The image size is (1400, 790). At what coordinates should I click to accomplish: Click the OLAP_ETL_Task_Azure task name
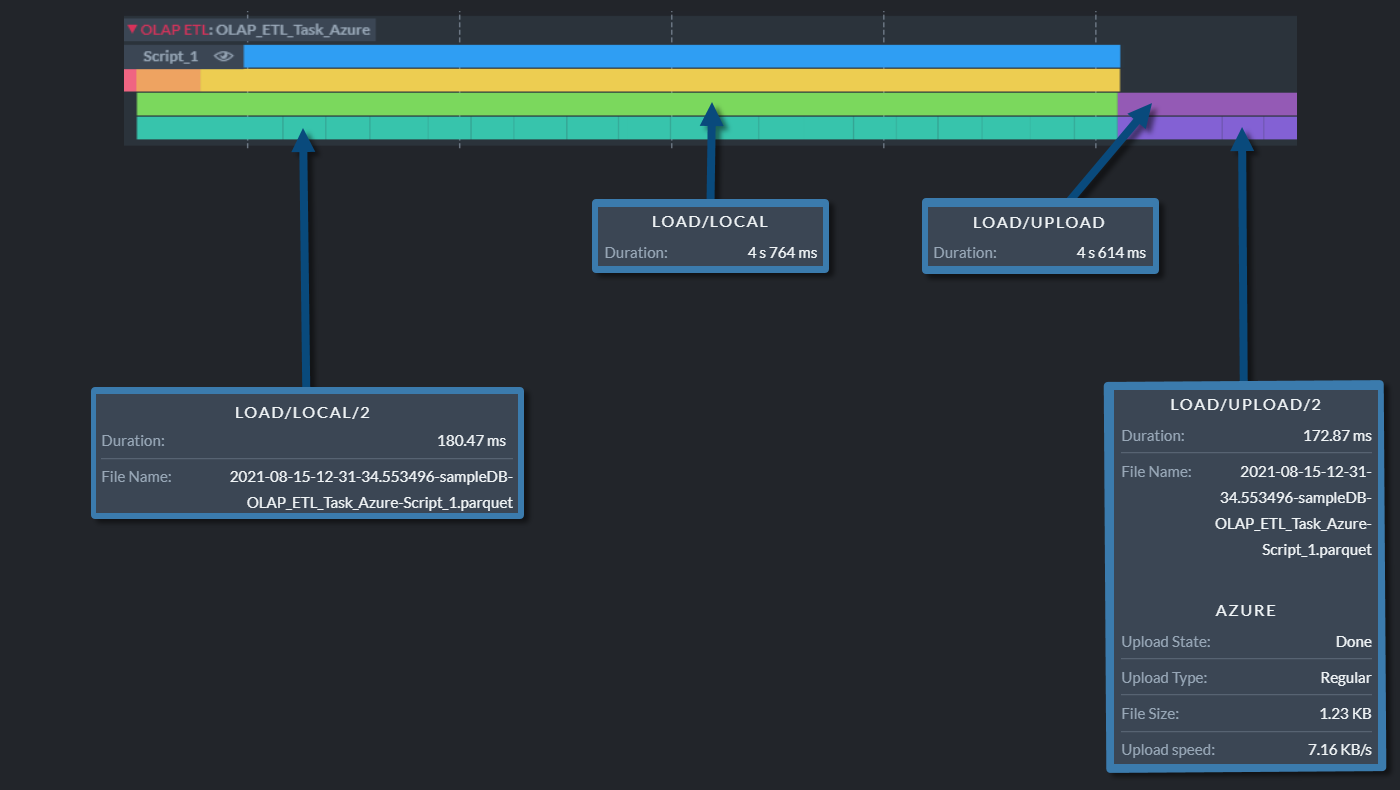293,30
